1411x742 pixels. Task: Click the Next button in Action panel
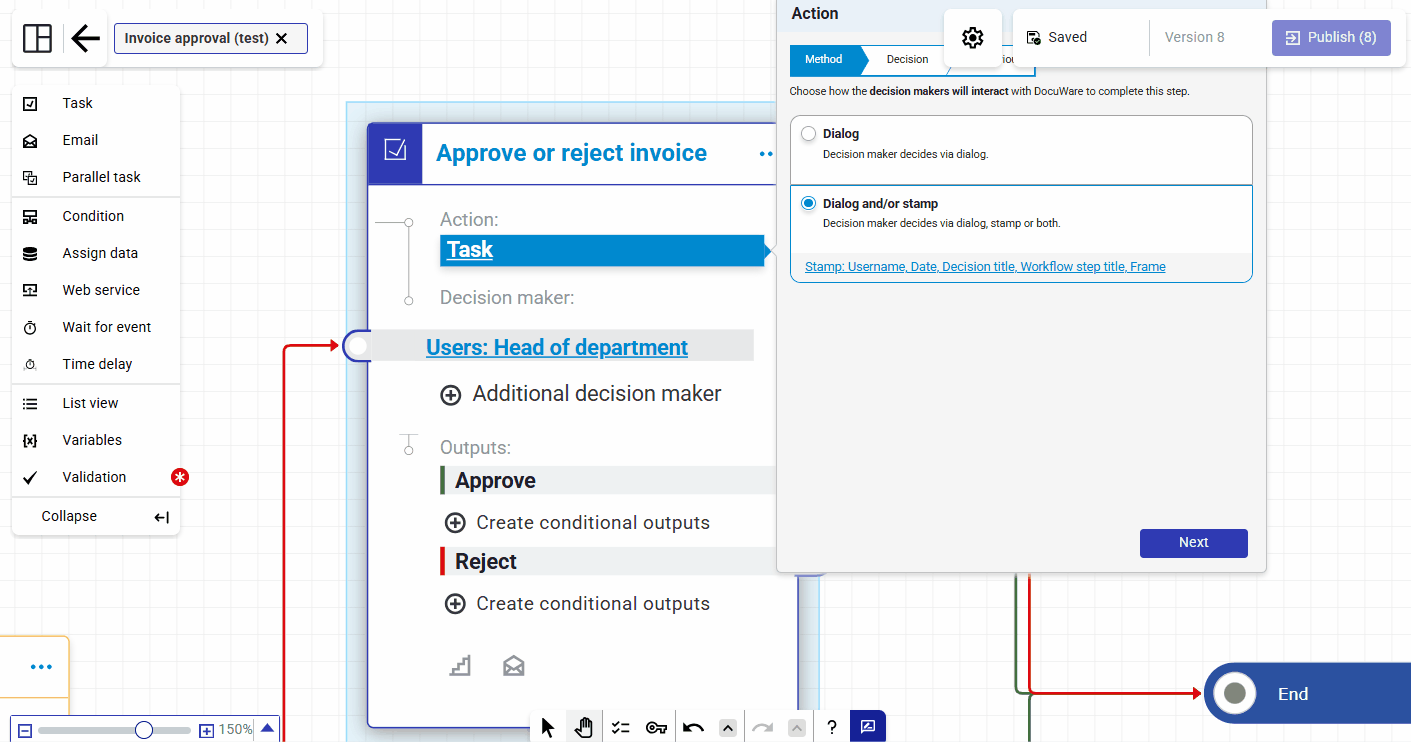click(x=1194, y=543)
